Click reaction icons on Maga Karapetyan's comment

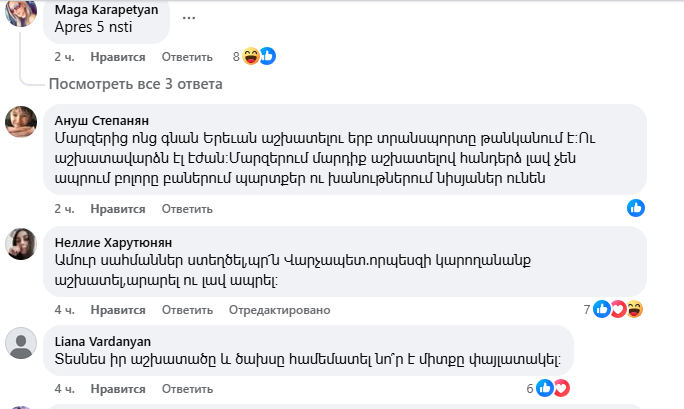pyautogui.click(x=259, y=57)
